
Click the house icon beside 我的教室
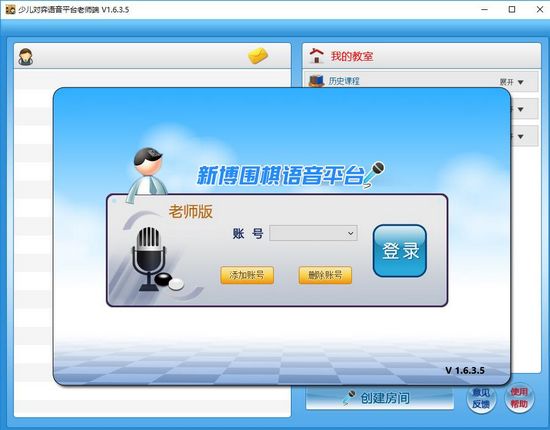point(316,56)
